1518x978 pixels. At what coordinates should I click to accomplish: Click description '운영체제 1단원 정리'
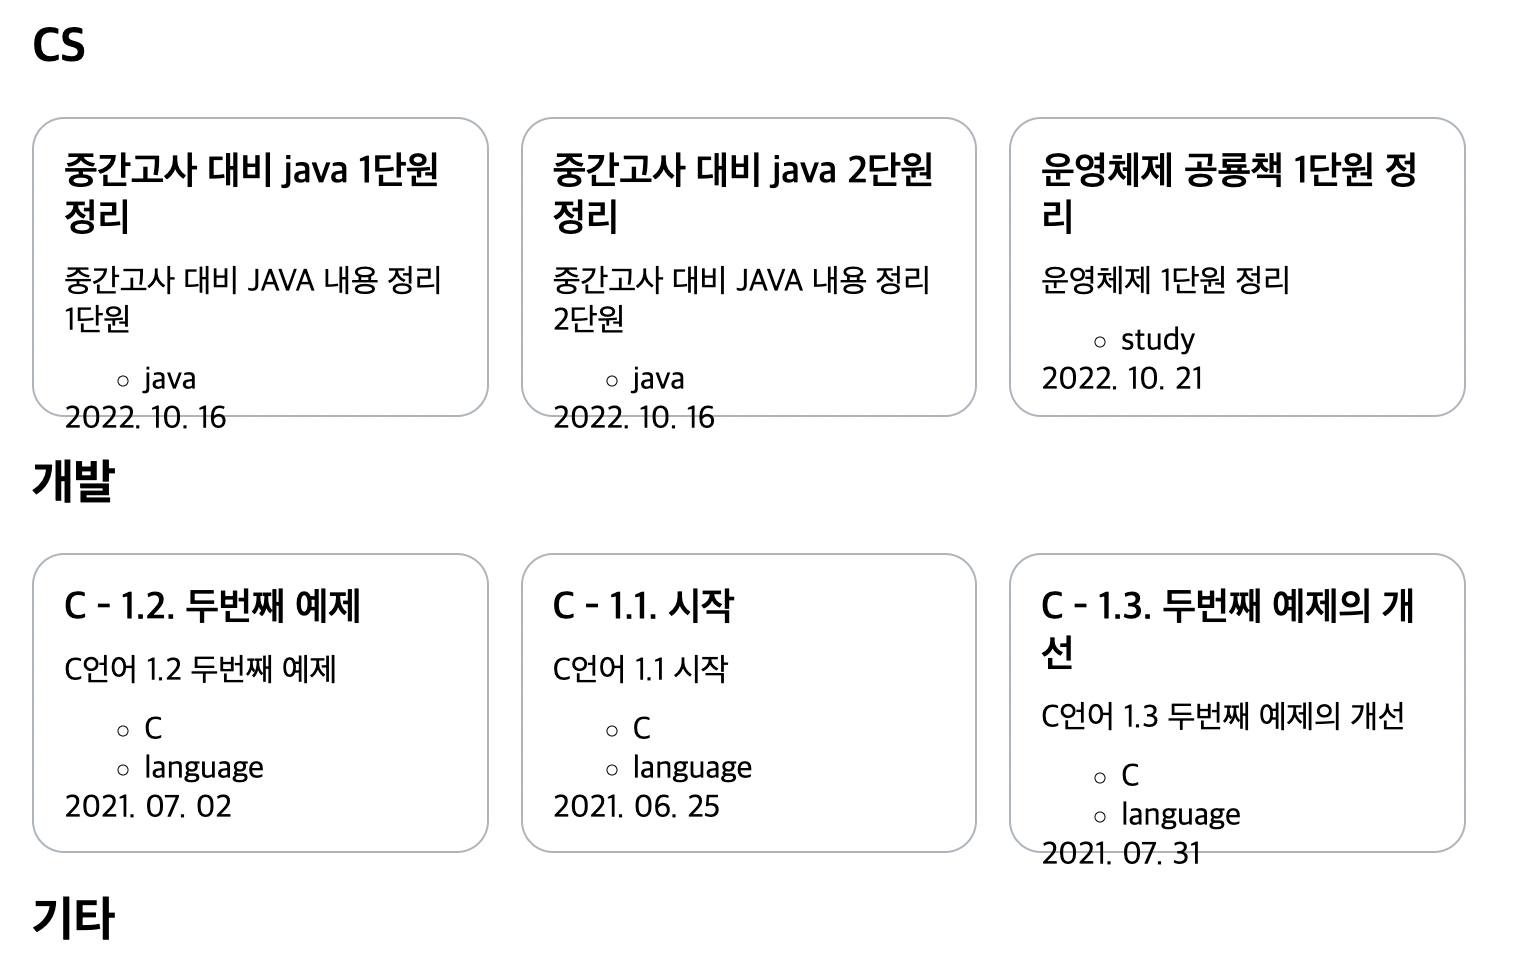click(1165, 280)
